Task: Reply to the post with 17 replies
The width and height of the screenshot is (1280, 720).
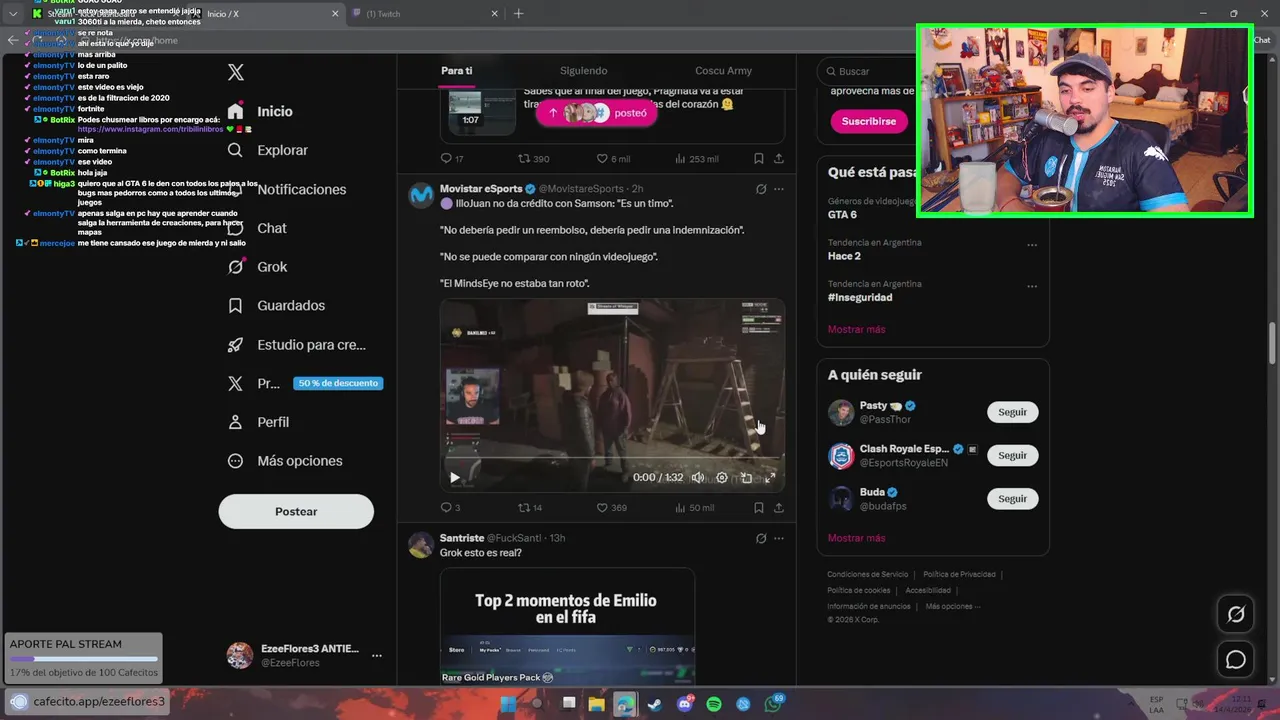Action: pos(452,158)
